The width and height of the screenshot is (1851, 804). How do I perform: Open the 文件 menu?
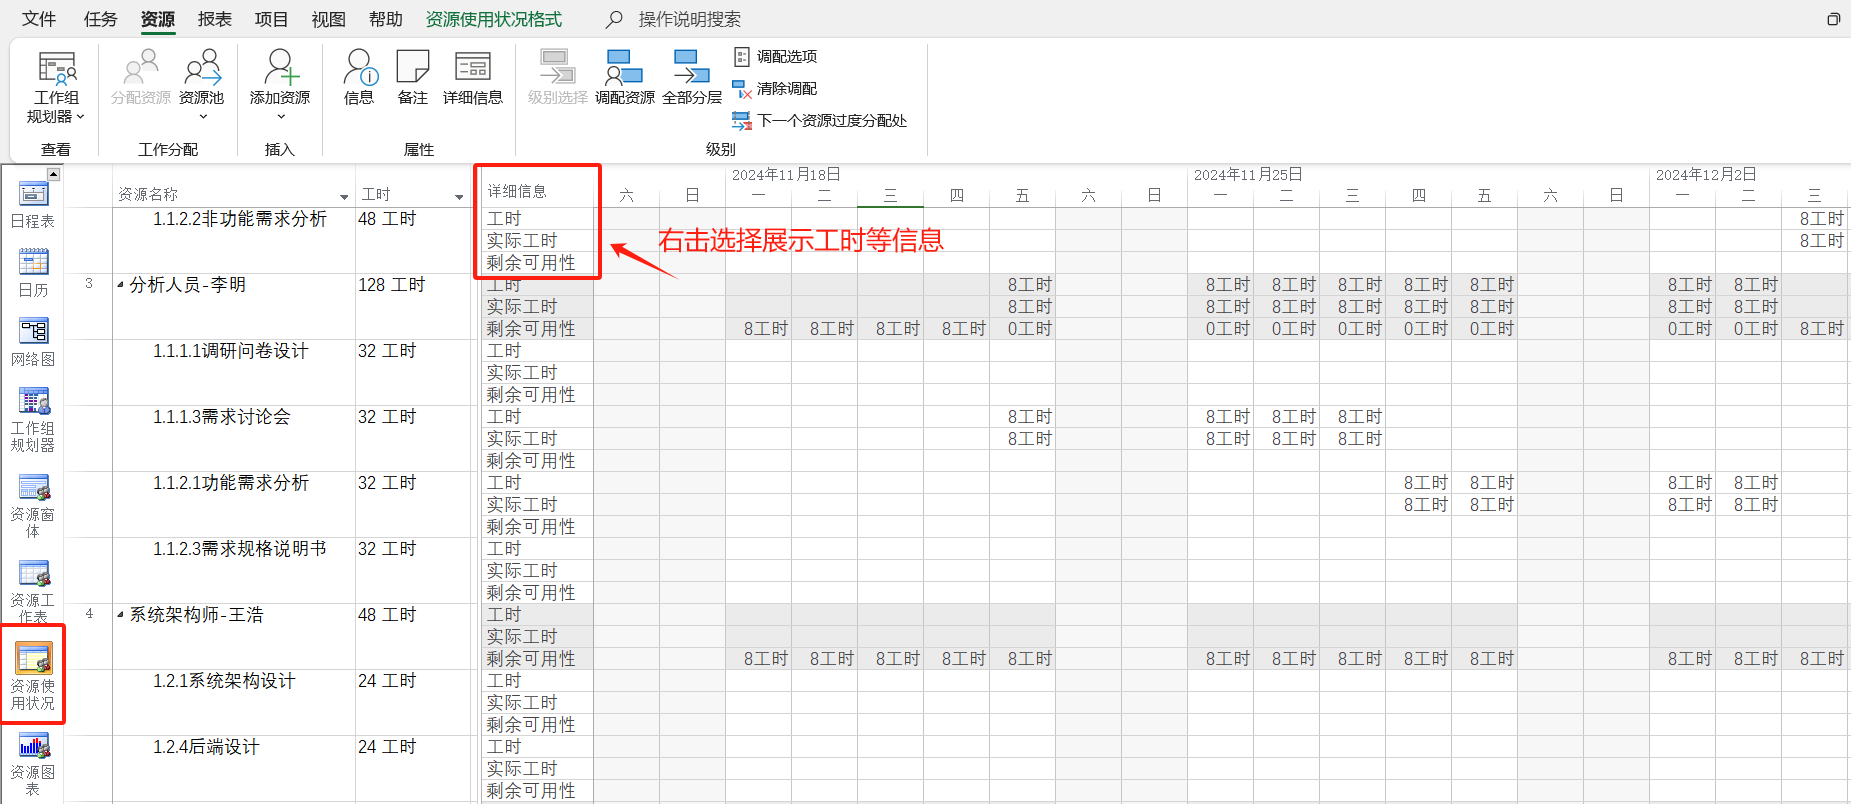click(39, 19)
